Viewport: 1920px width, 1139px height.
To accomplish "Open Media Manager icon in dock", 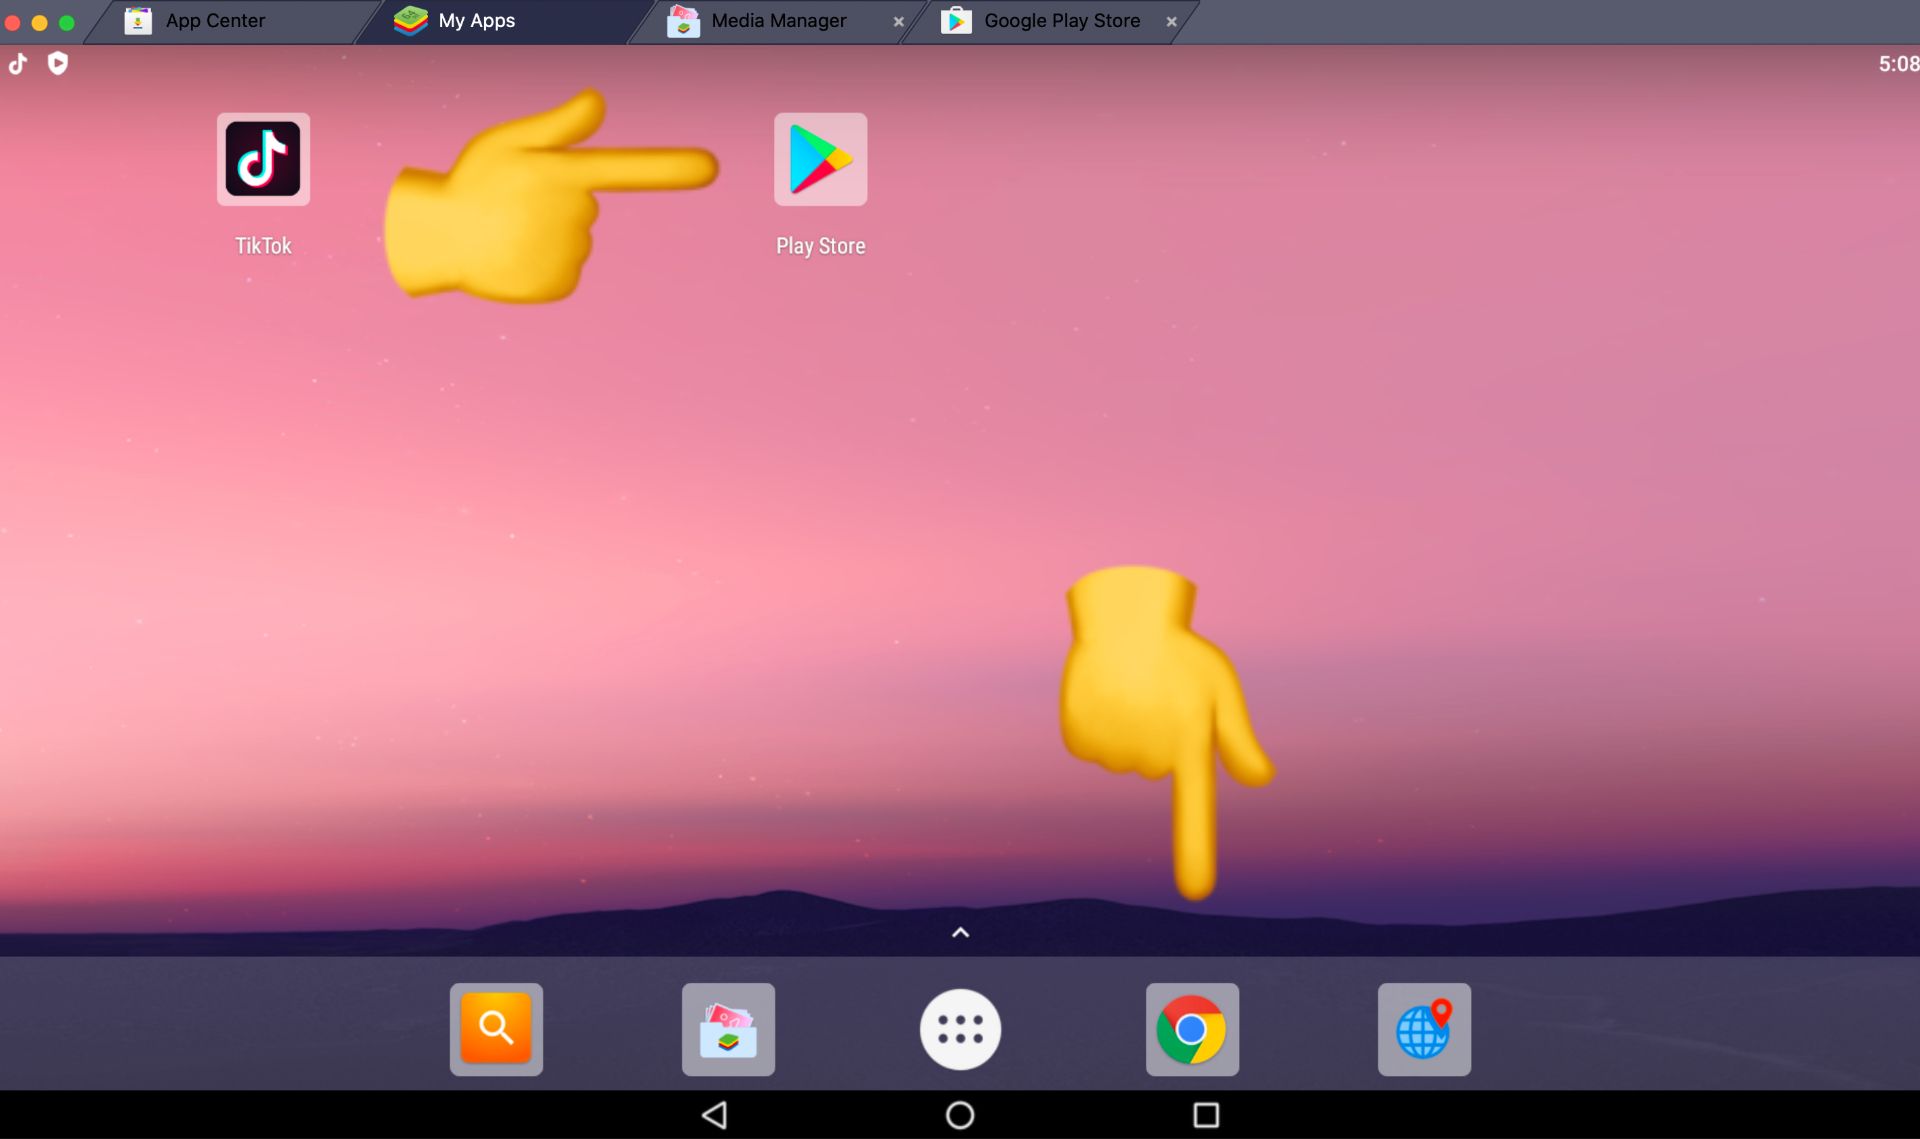I will pos(728,1029).
